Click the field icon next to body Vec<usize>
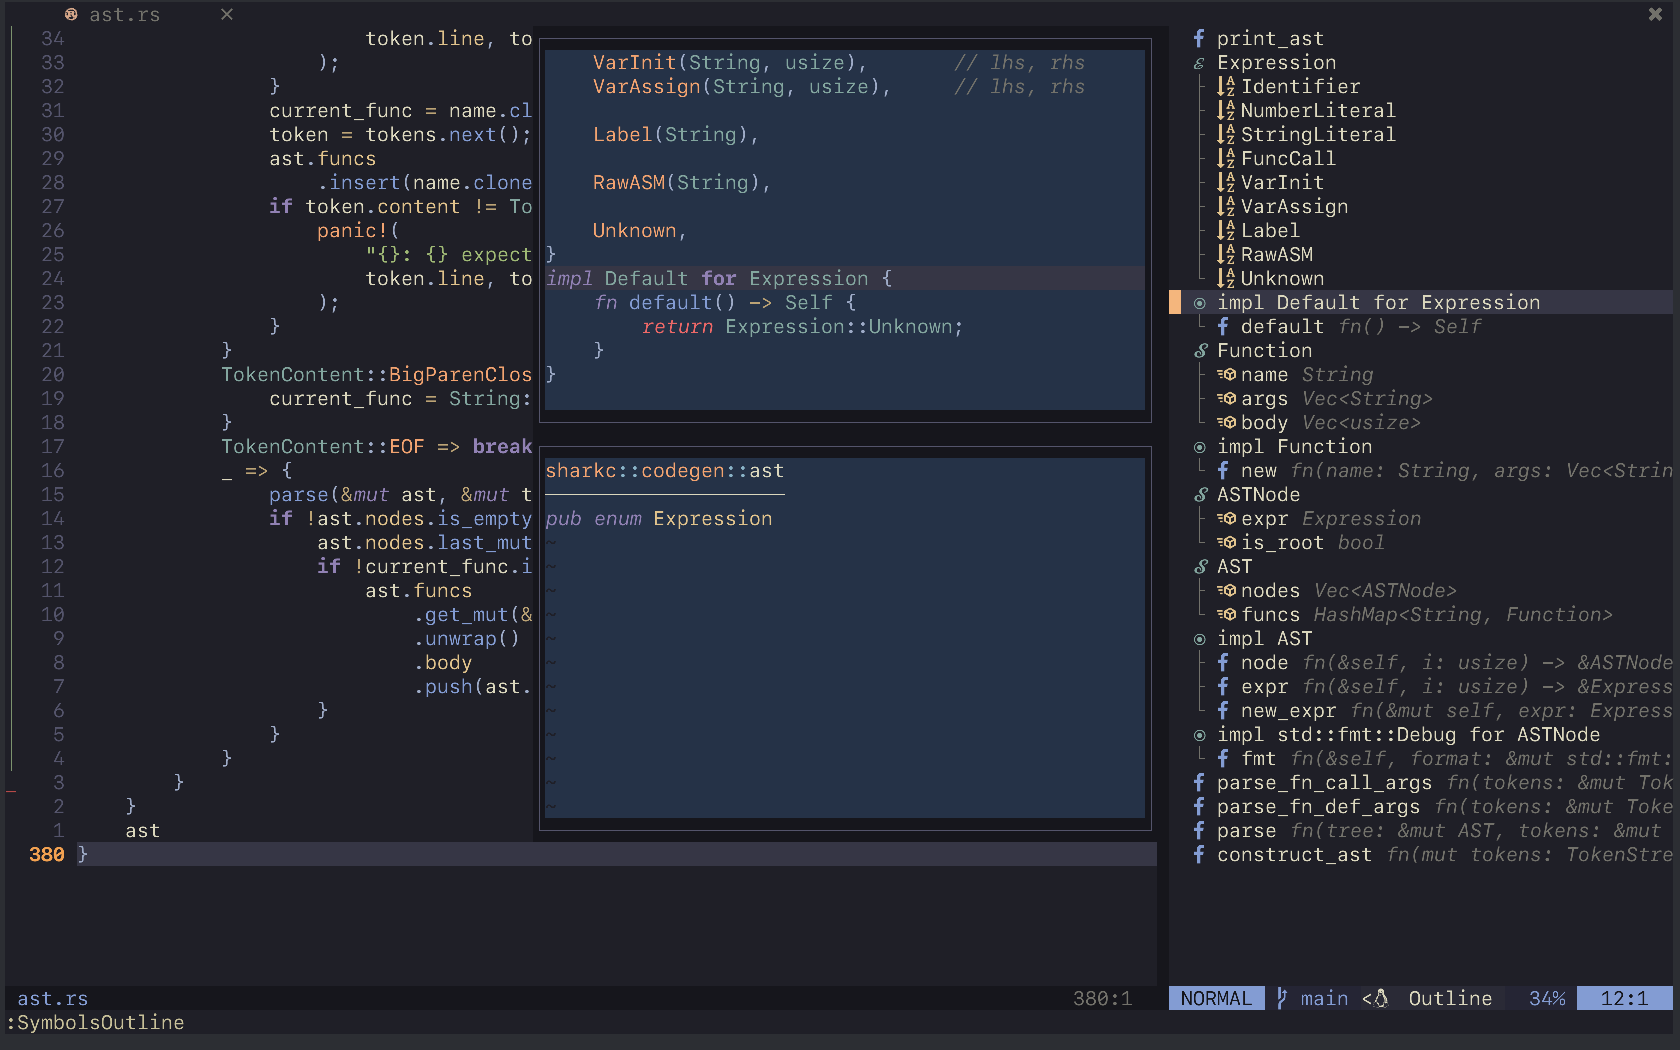 (1227, 422)
